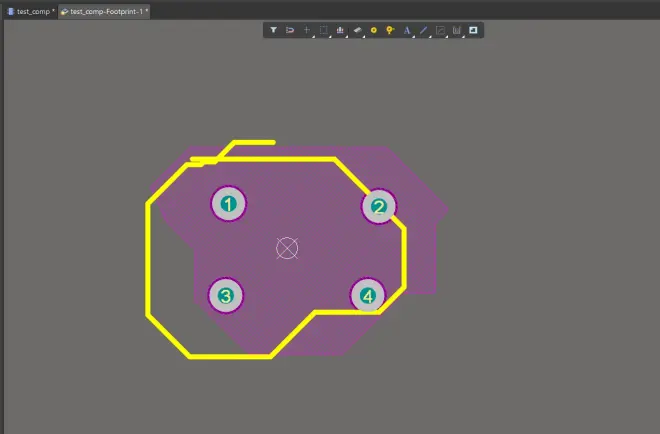660x434 pixels.
Task: Select pad 1 in footprint
Action: [x=229, y=204]
